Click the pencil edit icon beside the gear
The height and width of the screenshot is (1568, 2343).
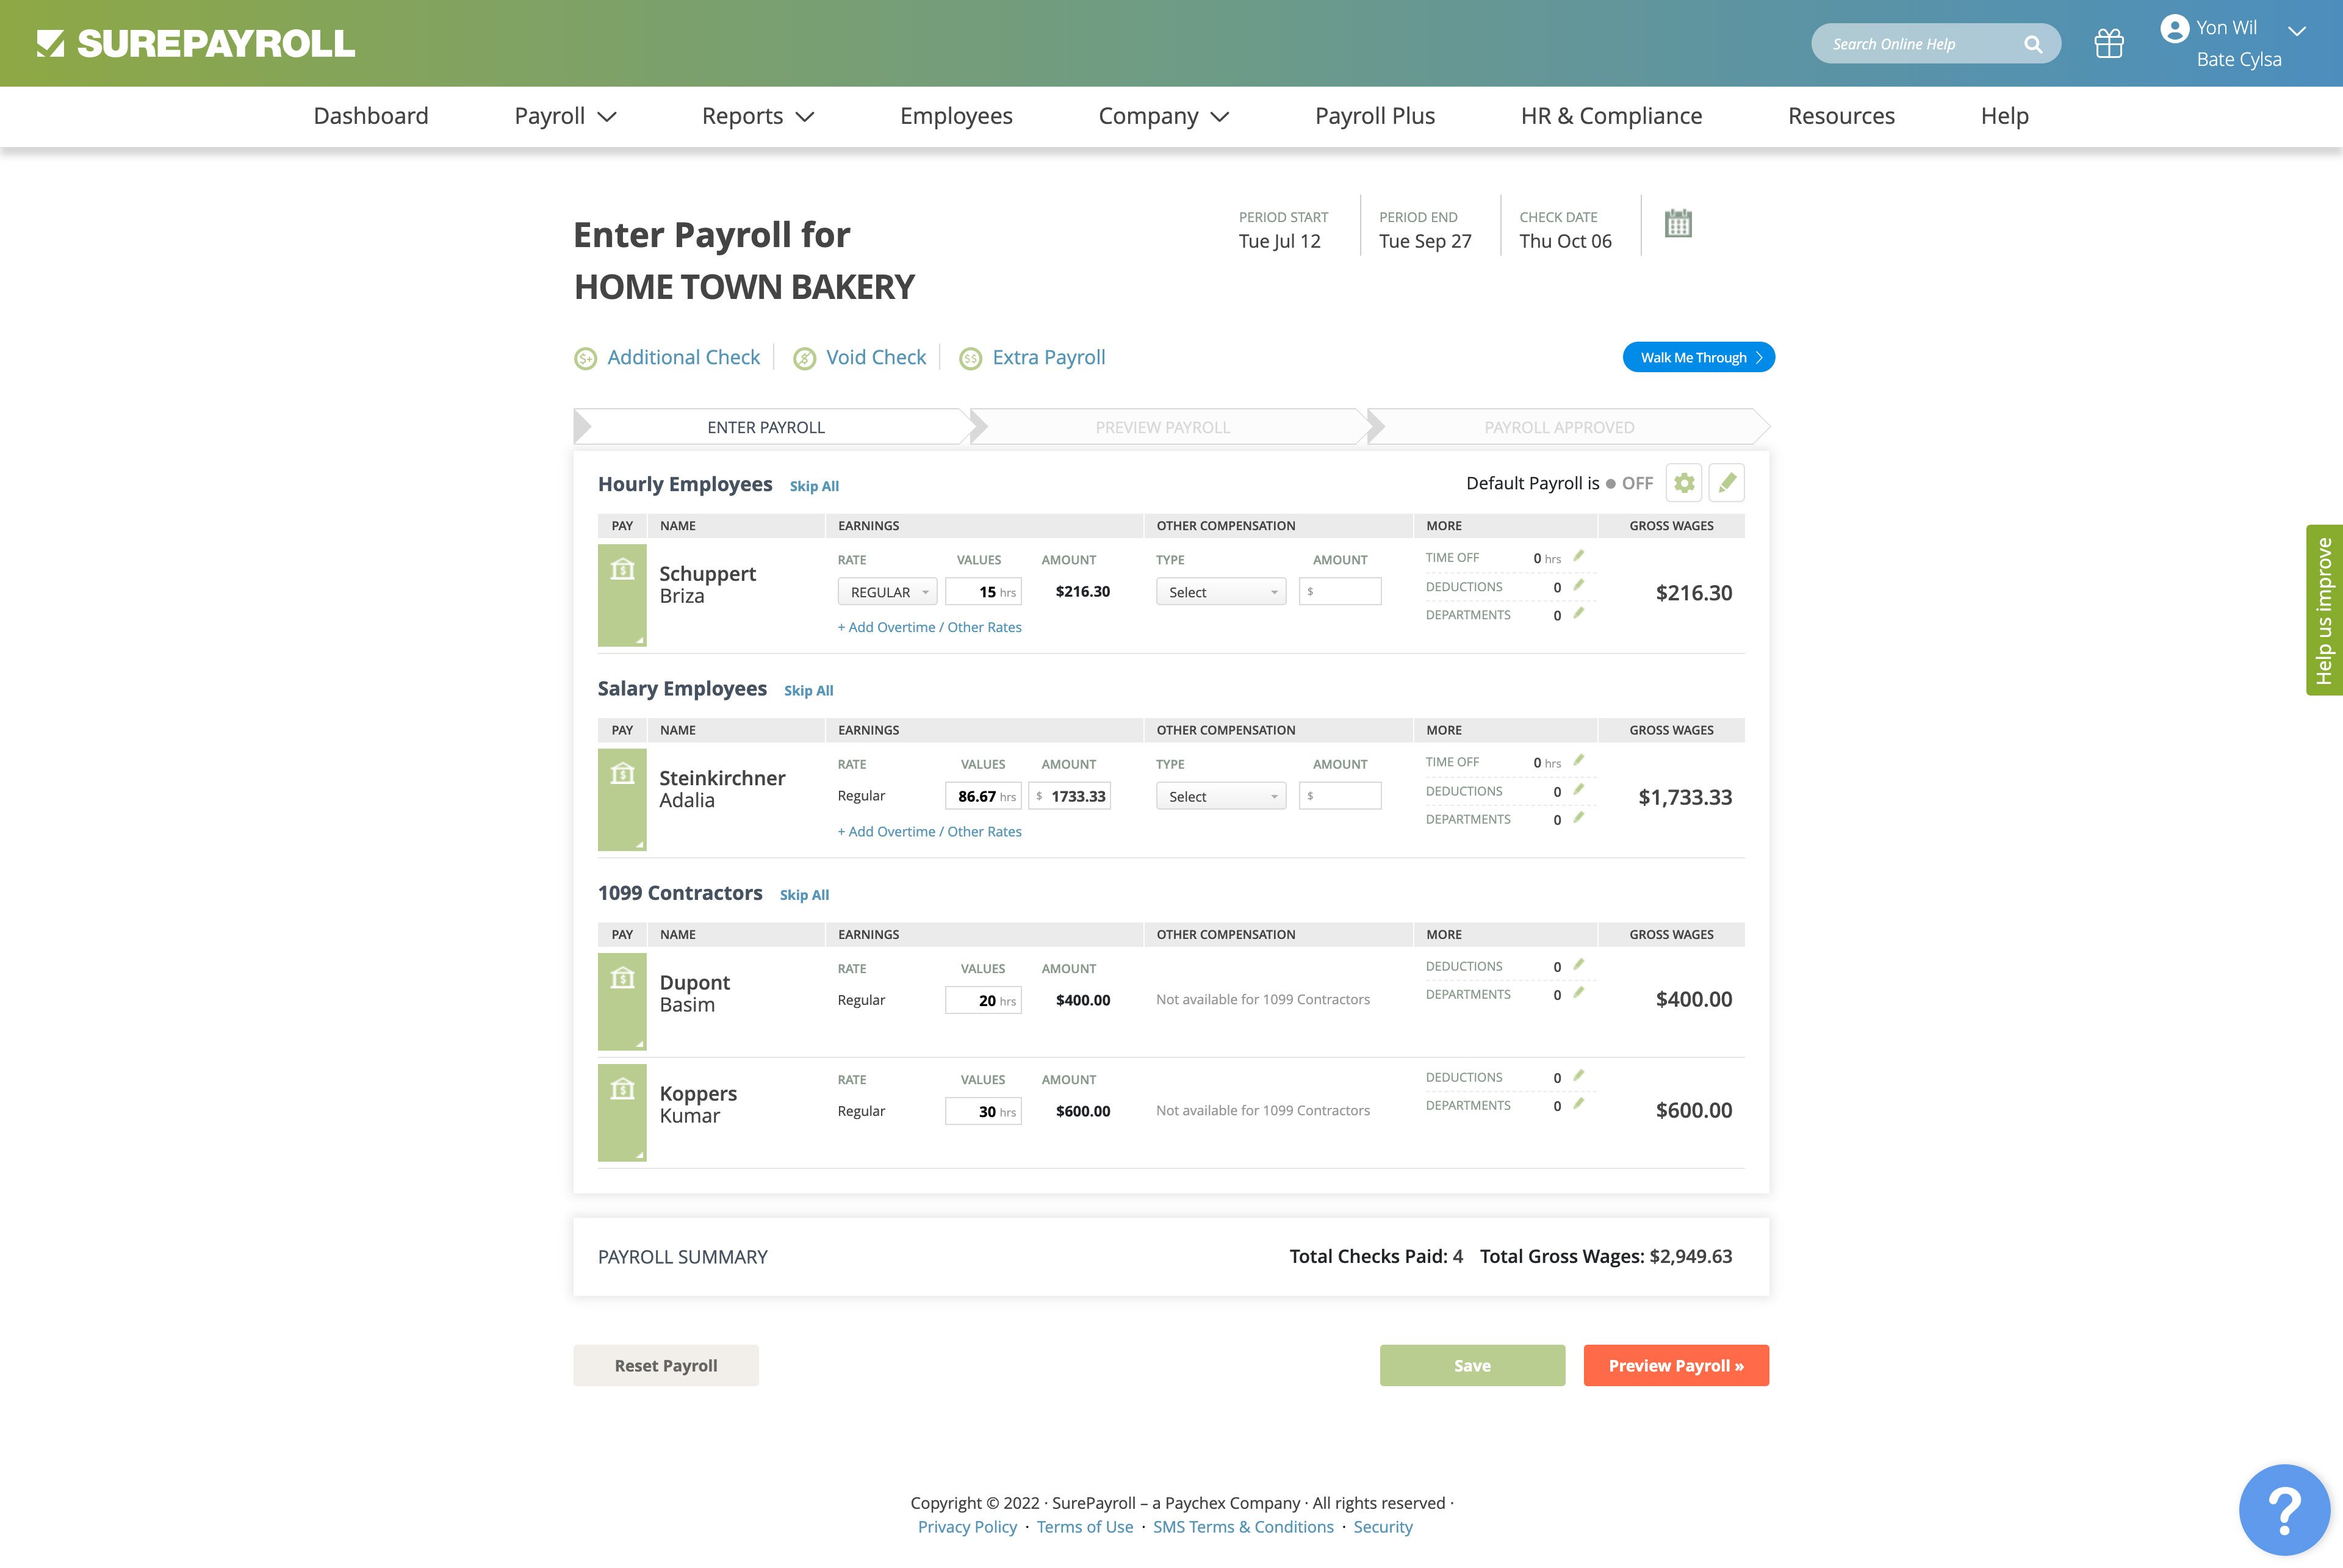(x=1727, y=482)
